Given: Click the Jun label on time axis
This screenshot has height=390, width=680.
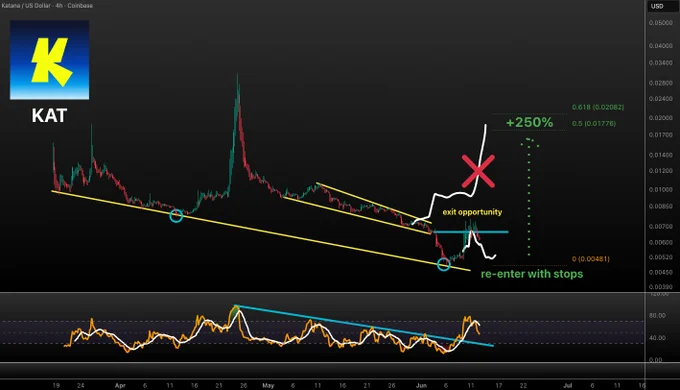Looking at the screenshot, I should [x=421, y=385].
